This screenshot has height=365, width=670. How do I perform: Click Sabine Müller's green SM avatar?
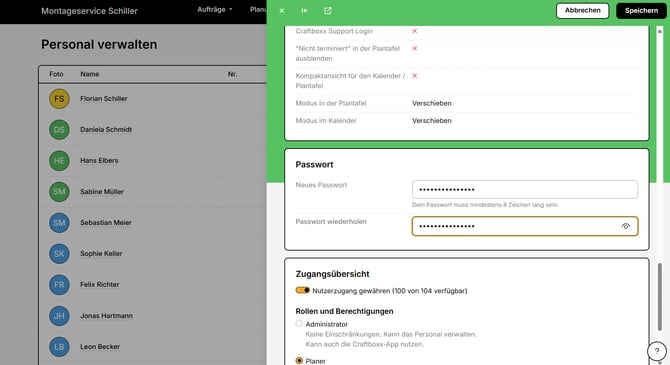pyautogui.click(x=59, y=192)
